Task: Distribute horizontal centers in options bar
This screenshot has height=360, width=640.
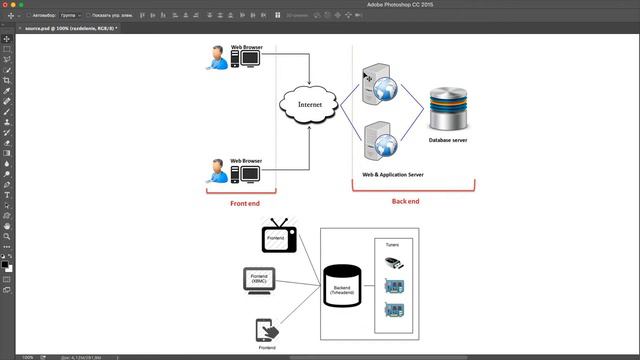Action: pyautogui.click(x=253, y=15)
